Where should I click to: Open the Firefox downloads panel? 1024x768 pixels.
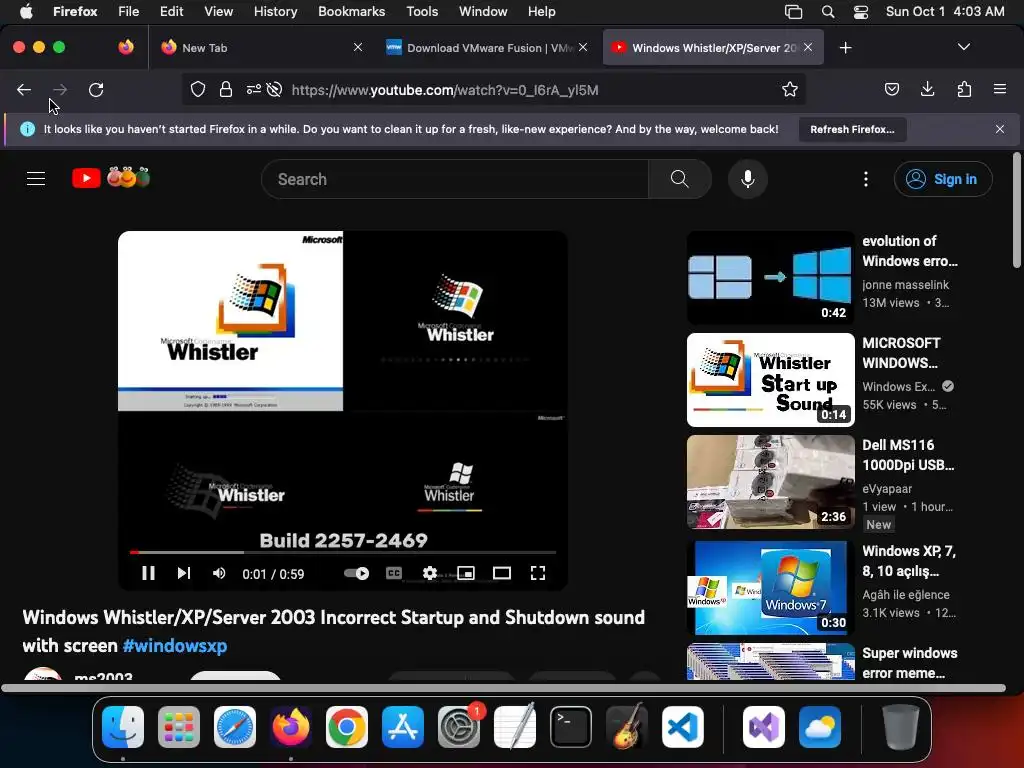tap(927, 89)
